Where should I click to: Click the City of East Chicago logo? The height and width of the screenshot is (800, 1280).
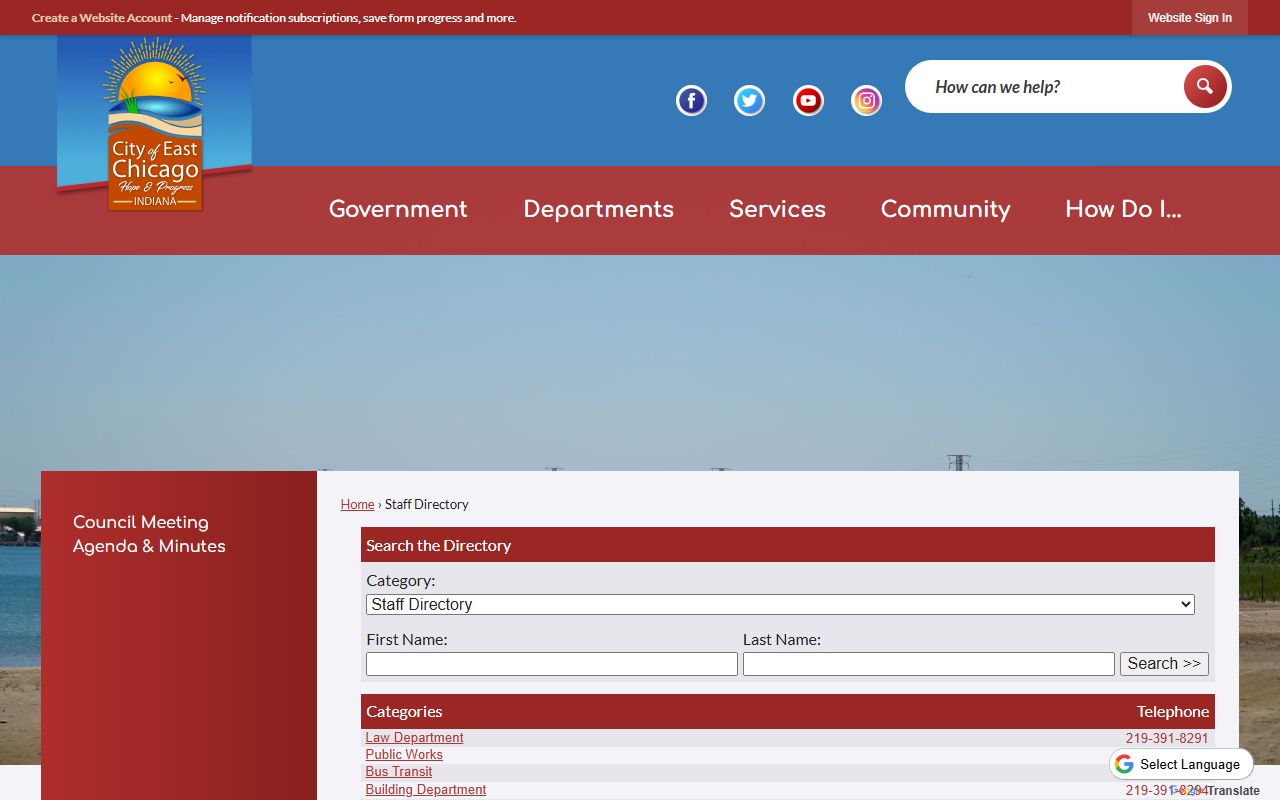coord(155,124)
